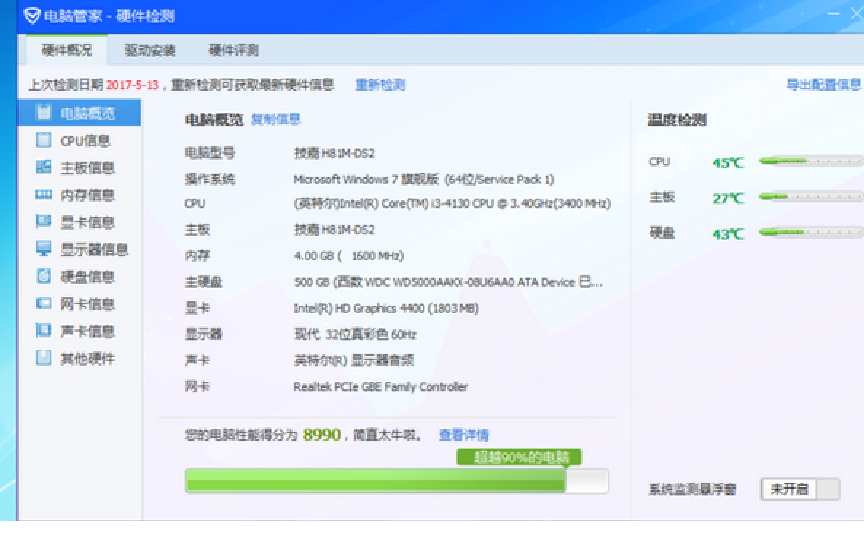Screen dimensions: 864x540
Task: Switch to the 硬件概况 tab
Action: point(67,50)
